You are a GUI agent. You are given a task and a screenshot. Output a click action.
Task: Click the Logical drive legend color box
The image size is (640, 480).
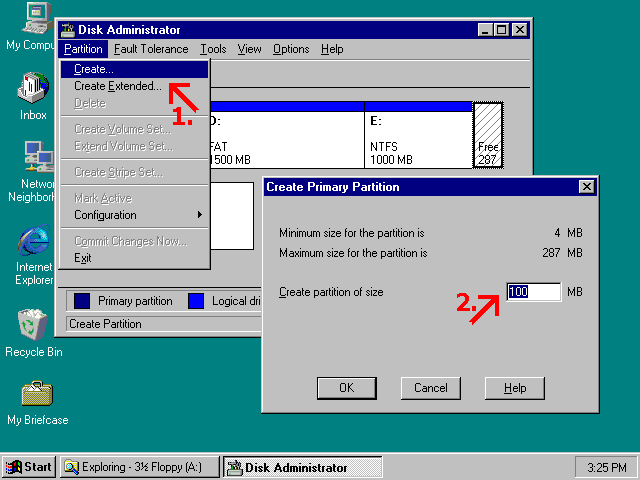click(196, 301)
